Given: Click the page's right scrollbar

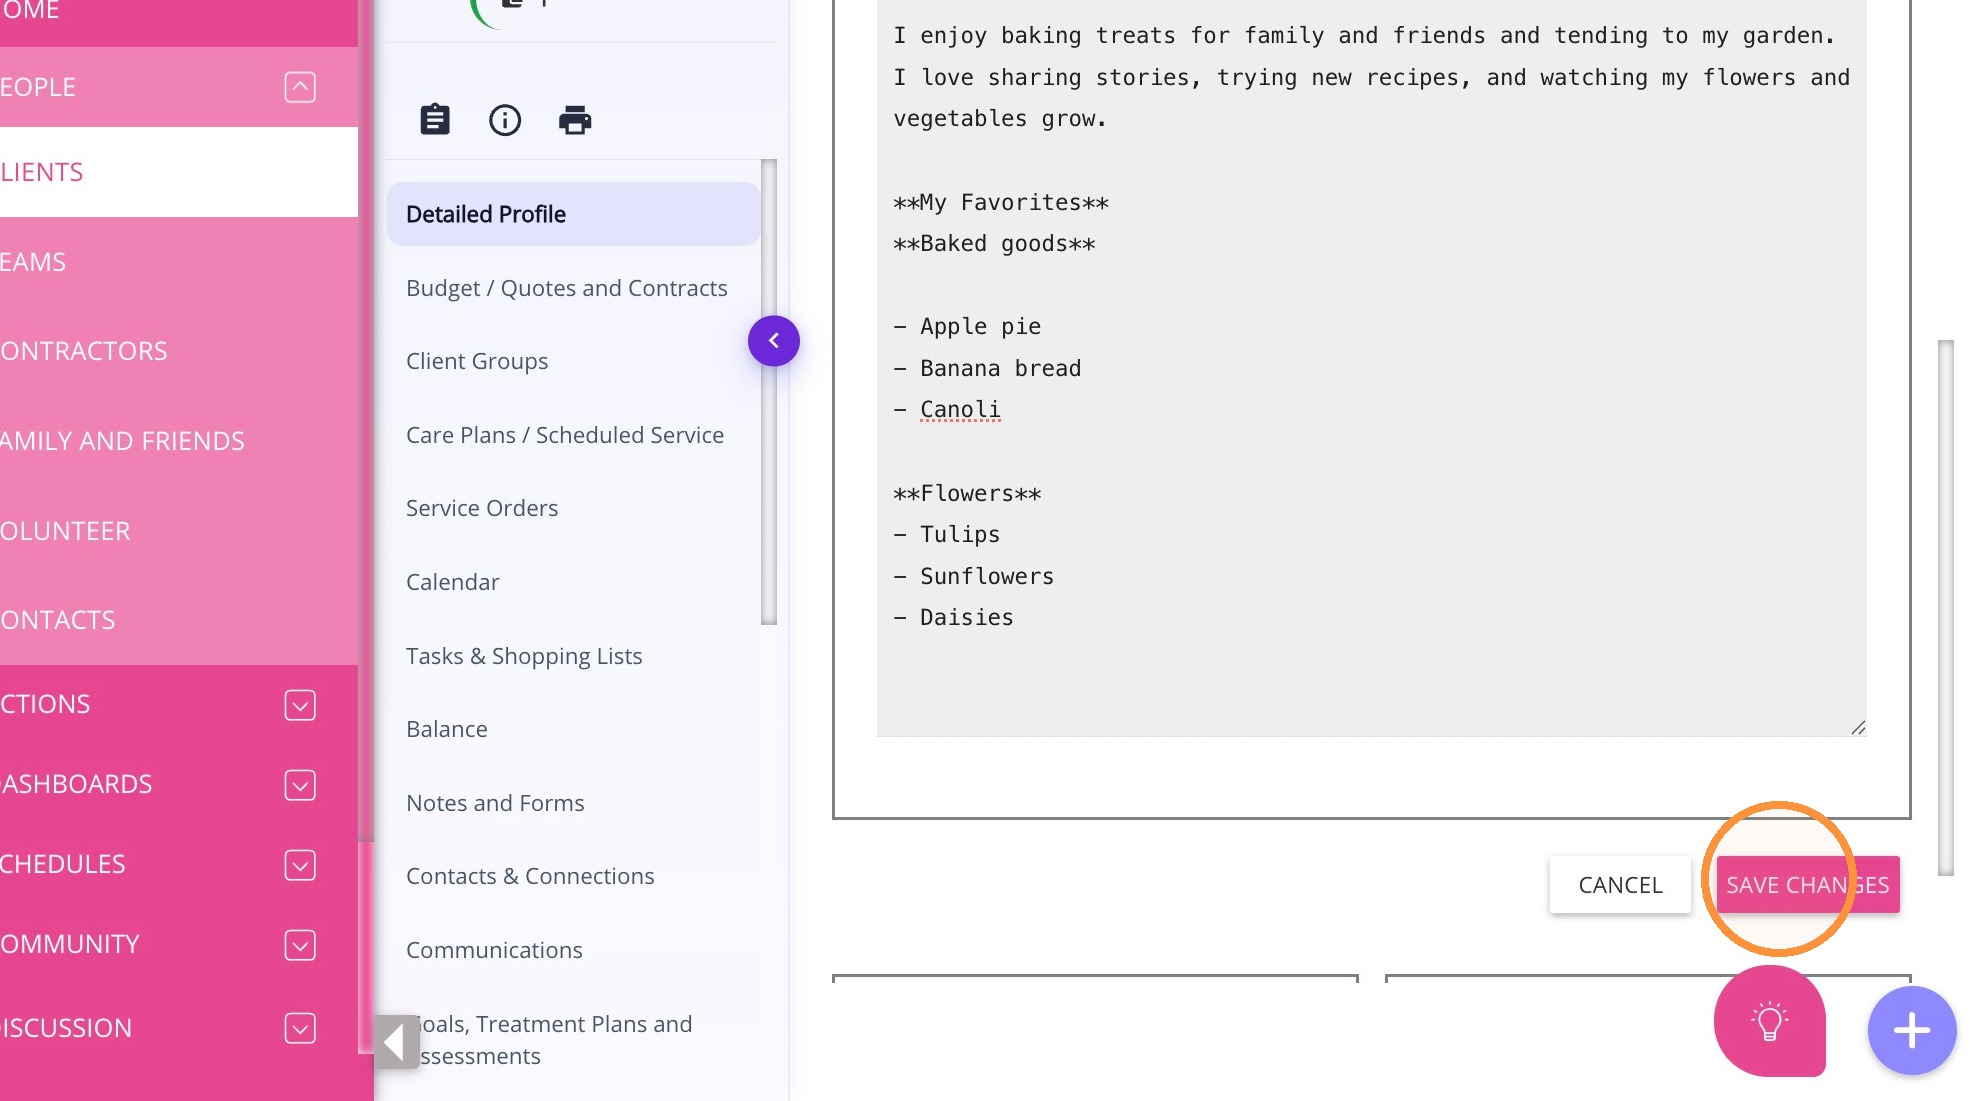Looking at the screenshot, I should coord(1945,608).
